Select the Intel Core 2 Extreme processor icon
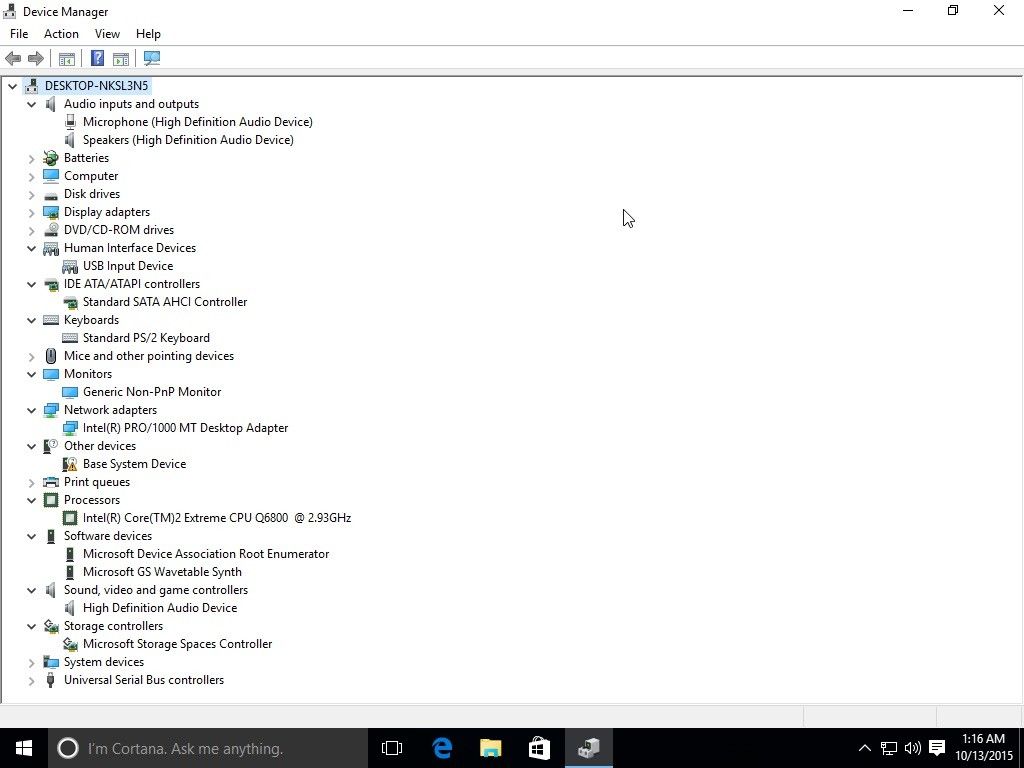This screenshot has width=1024, height=768. (x=70, y=518)
